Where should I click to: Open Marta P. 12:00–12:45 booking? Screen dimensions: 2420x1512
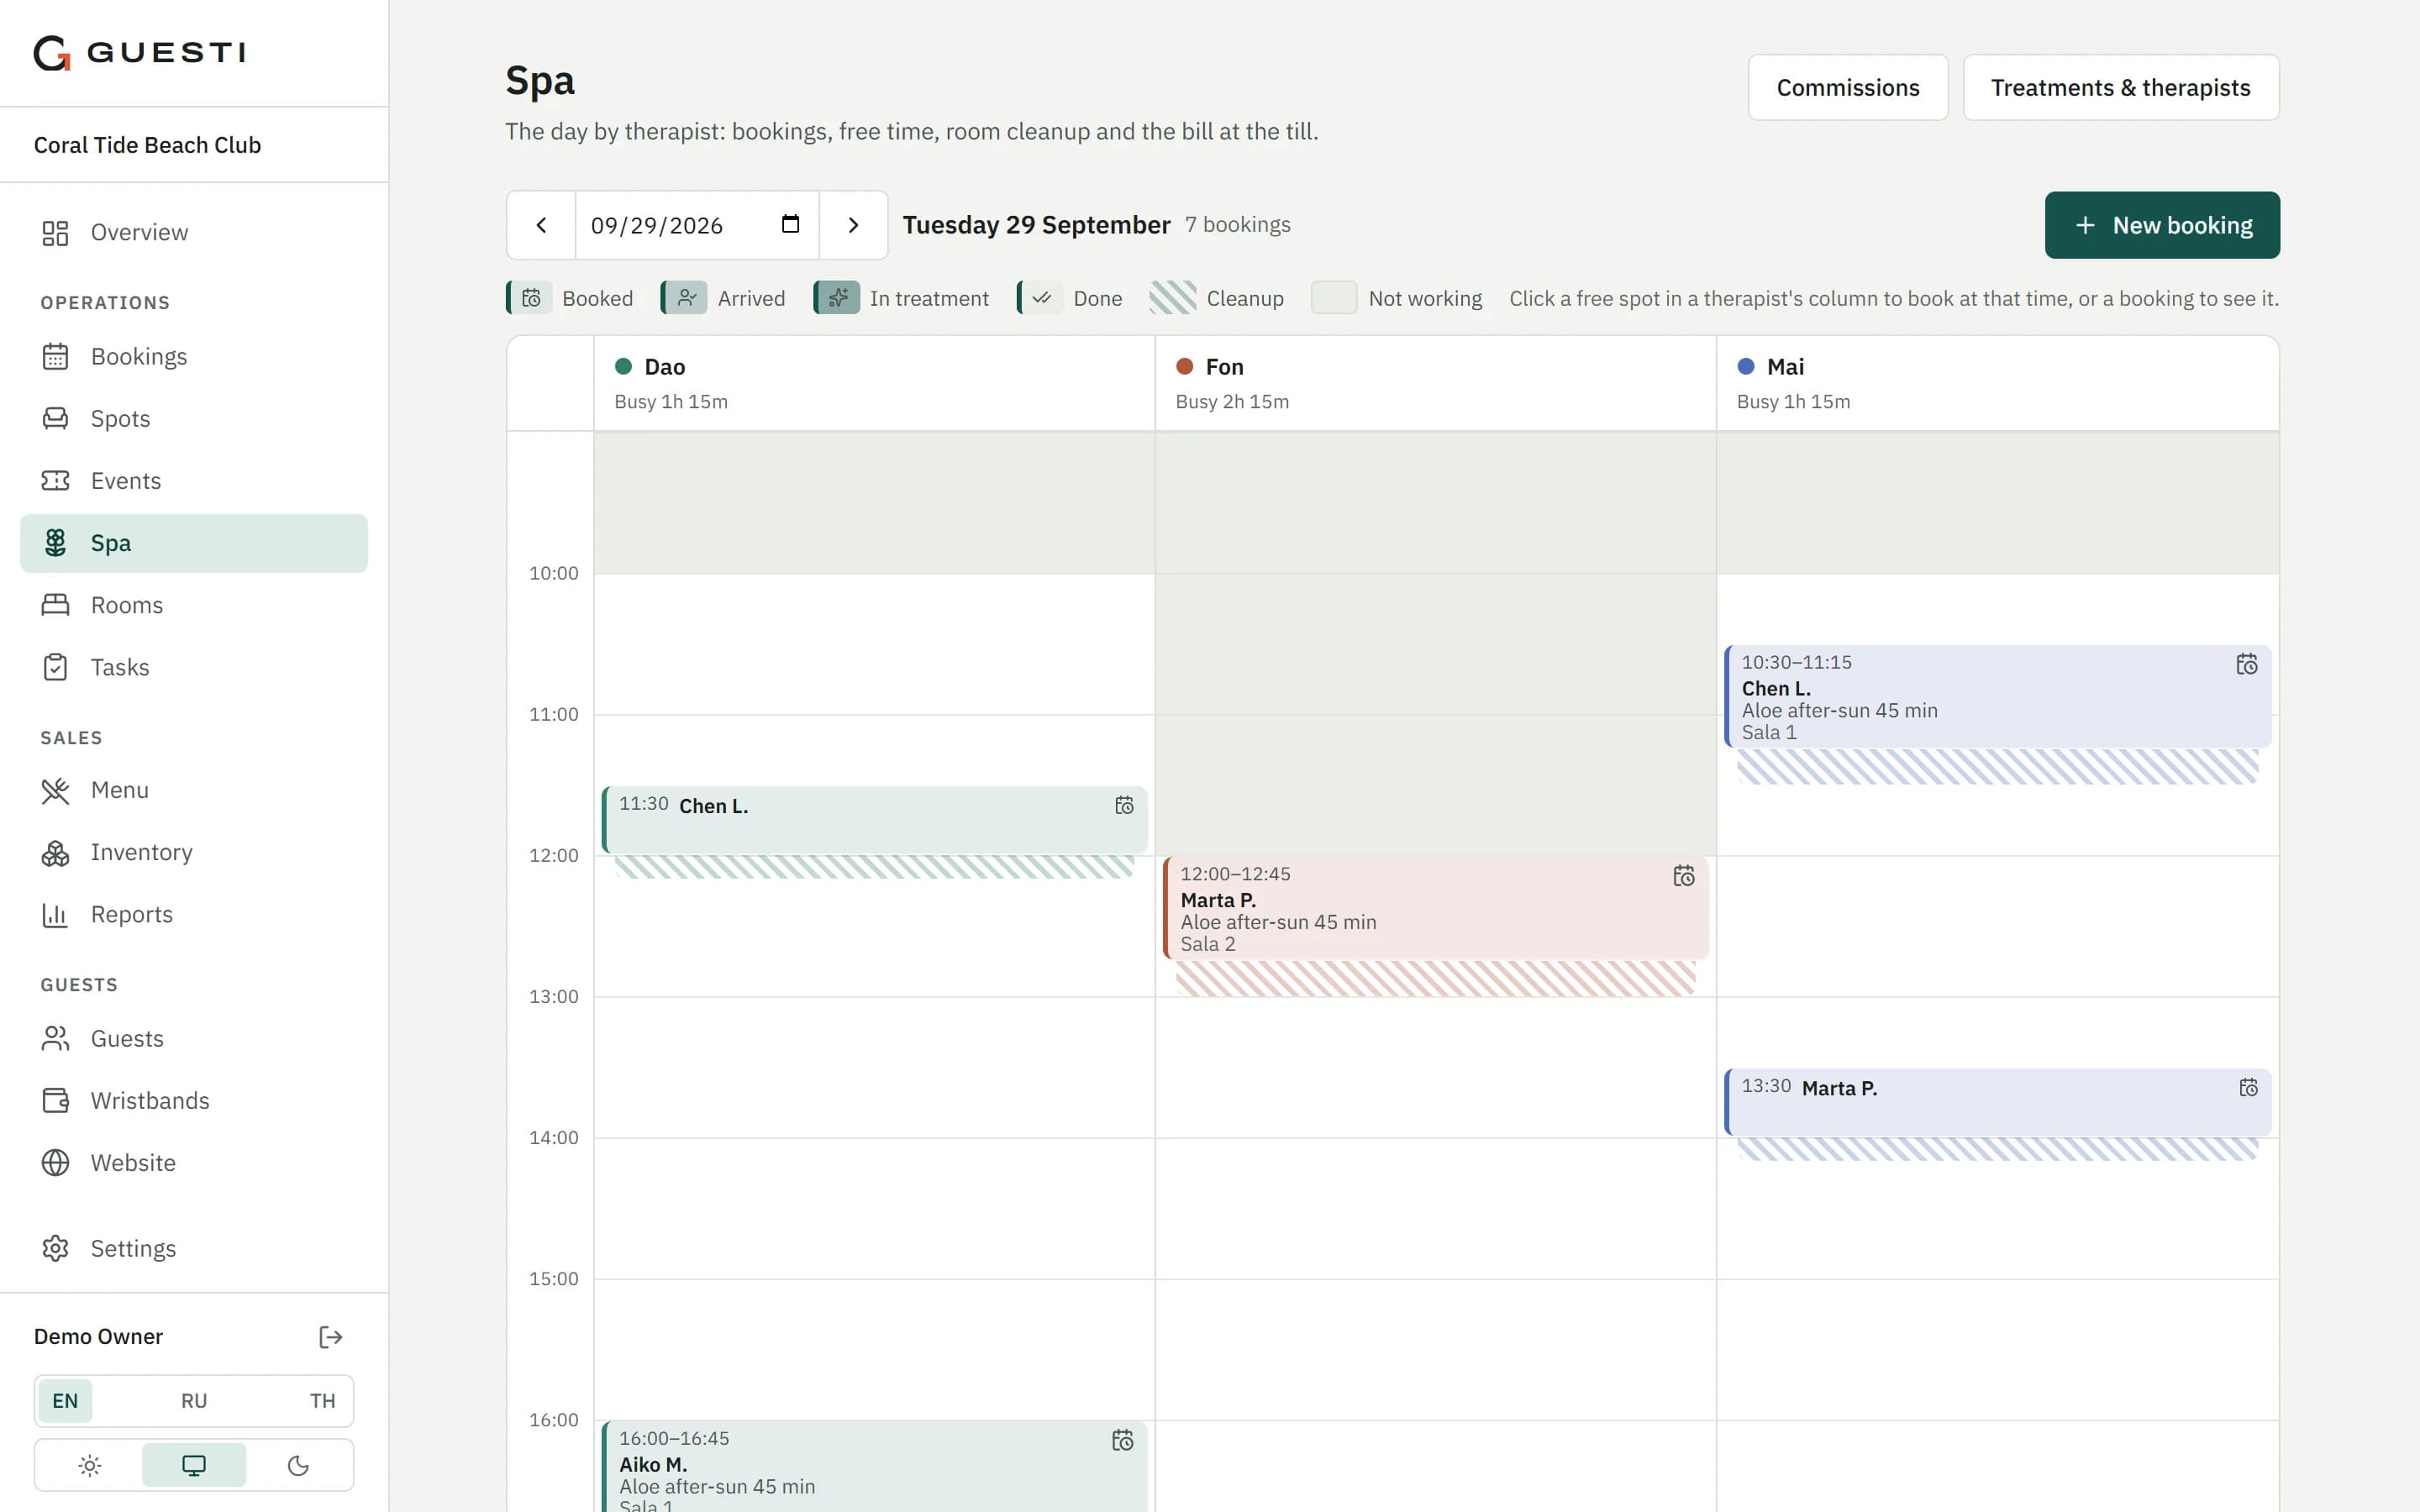[x=1435, y=909]
